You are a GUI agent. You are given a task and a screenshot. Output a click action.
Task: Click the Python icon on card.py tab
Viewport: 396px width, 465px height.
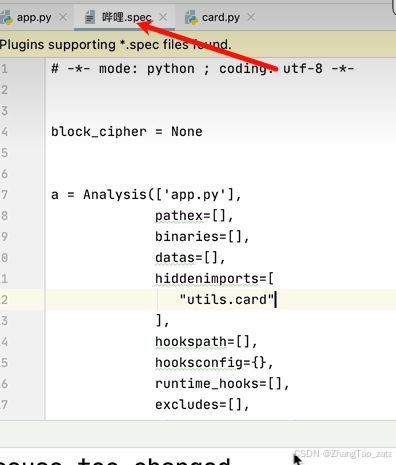point(191,18)
